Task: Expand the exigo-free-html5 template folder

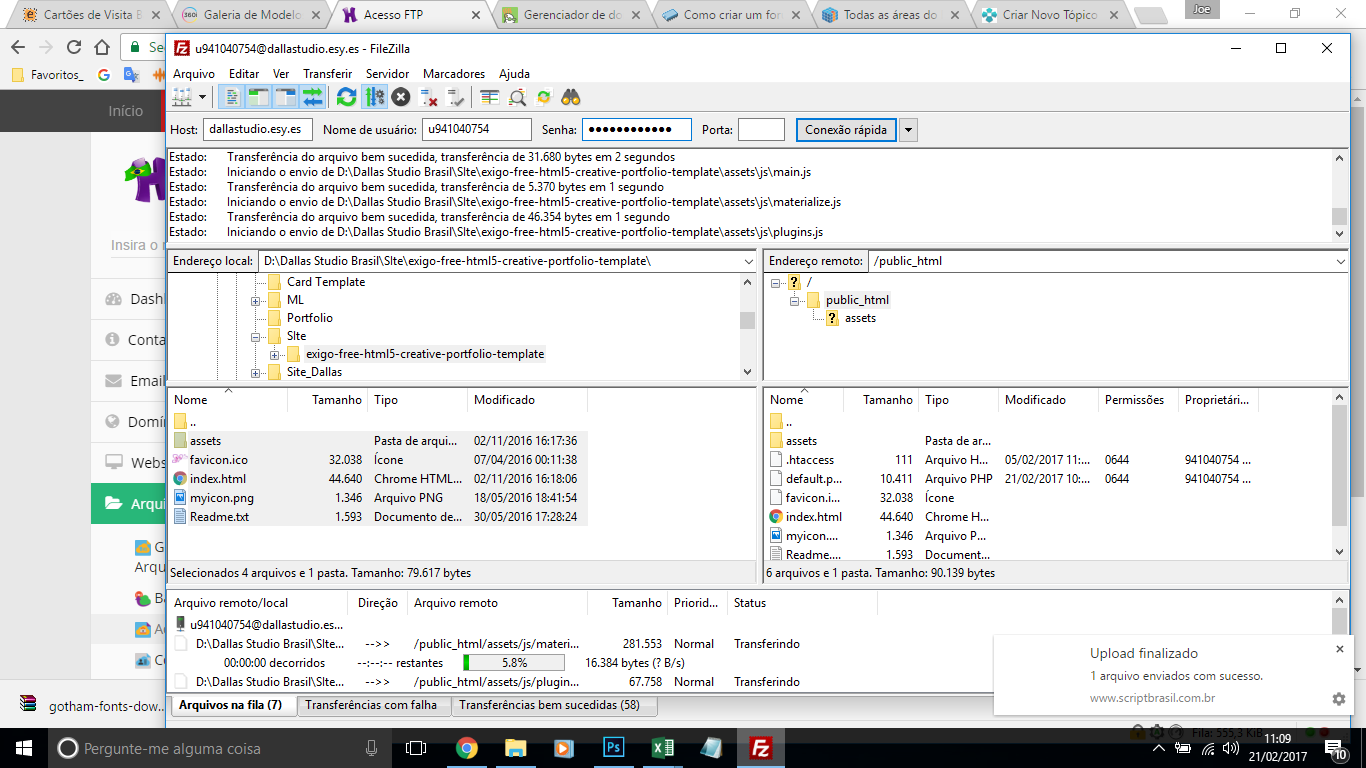Action: tap(275, 354)
